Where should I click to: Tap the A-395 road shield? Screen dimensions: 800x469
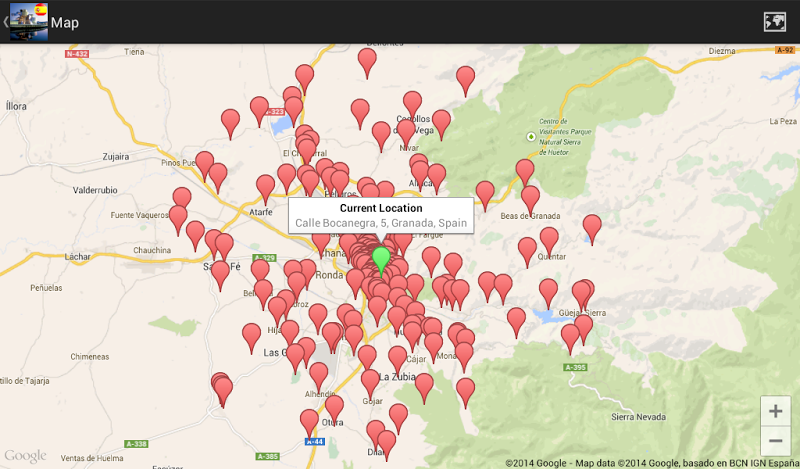click(575, 367)
